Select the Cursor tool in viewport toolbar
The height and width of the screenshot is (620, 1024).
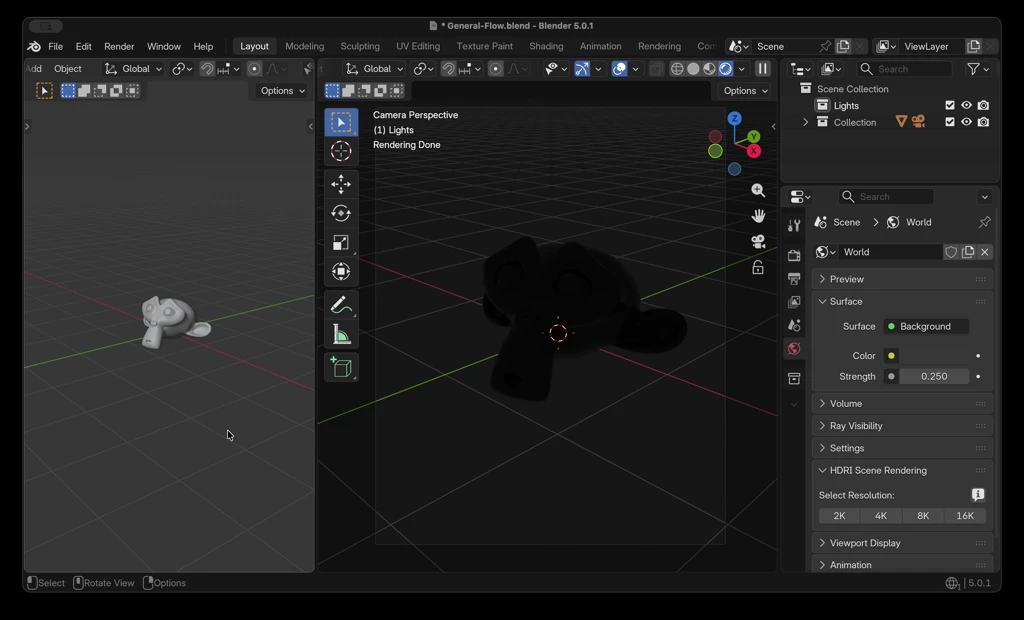341,150
